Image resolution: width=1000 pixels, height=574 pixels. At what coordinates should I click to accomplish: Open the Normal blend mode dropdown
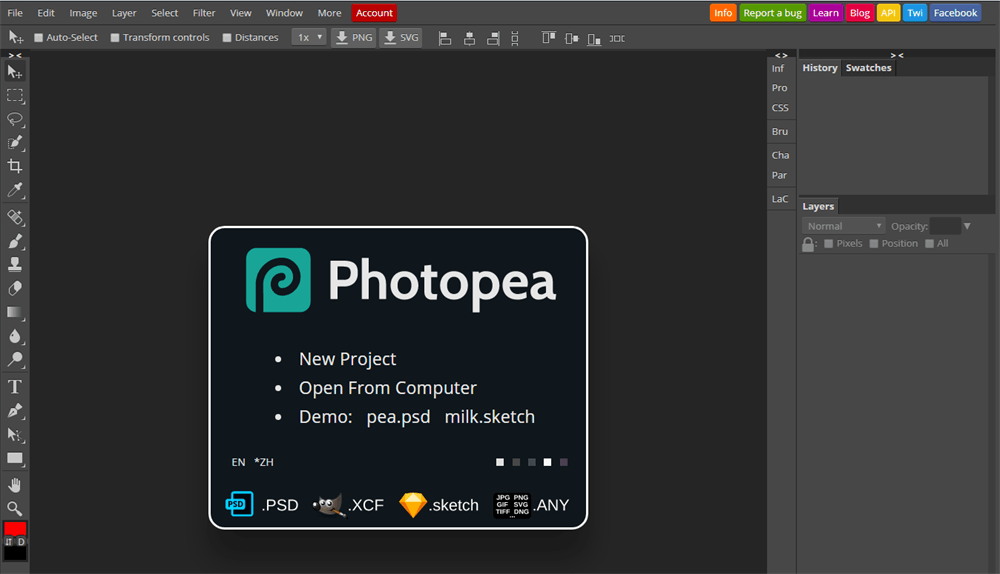tap(843, 226)
